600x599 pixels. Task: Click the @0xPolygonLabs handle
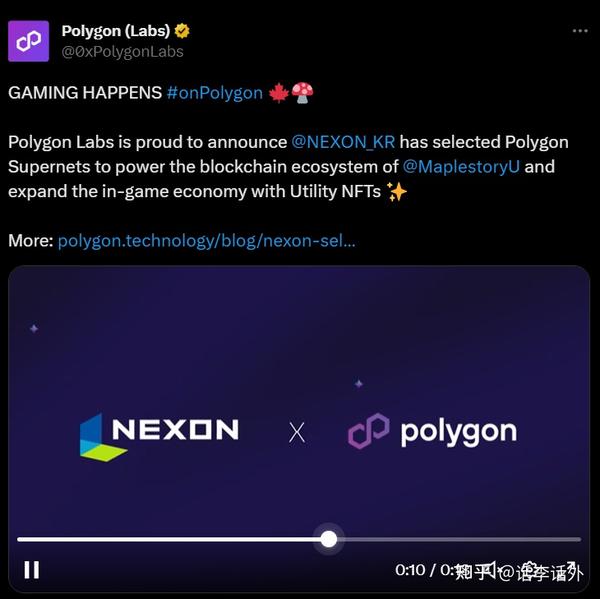point(122,52)
